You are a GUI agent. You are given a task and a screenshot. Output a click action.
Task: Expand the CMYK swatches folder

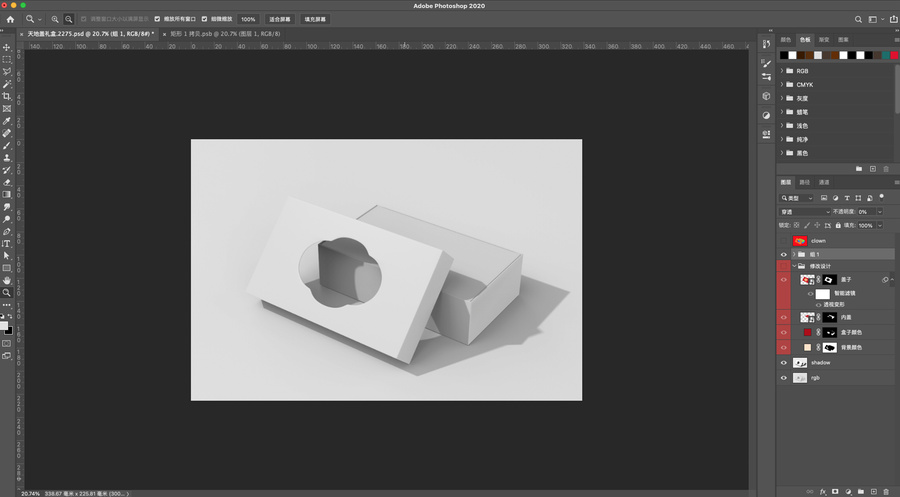click(782, 84)
